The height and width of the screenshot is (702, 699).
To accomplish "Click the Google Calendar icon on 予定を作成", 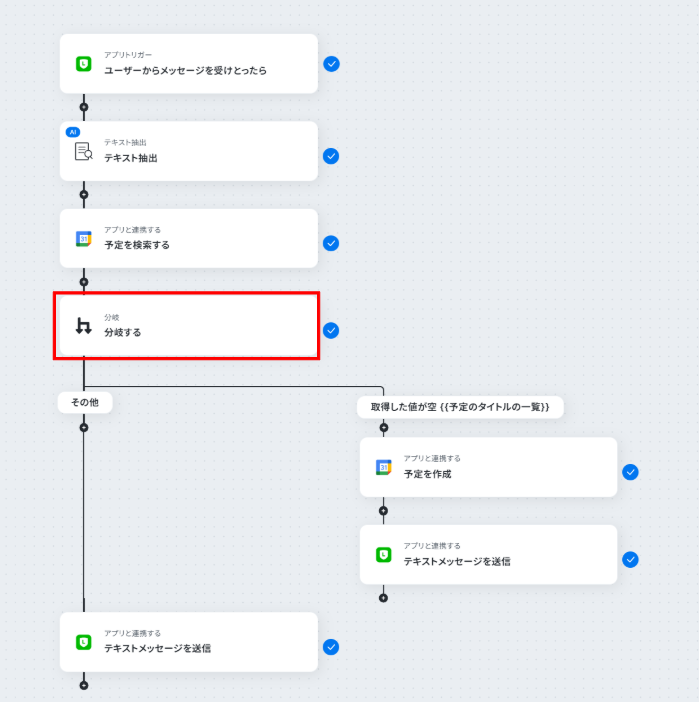I will pos(383,467).
